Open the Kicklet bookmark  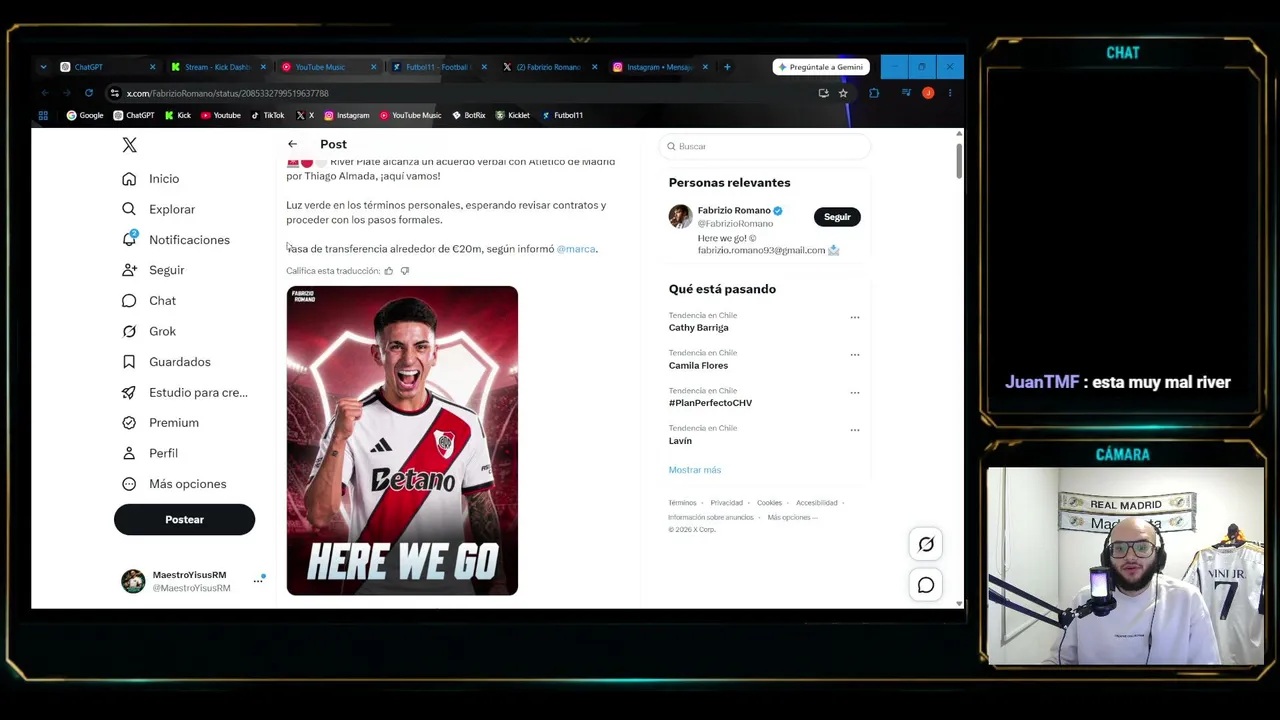pos(513,115)
